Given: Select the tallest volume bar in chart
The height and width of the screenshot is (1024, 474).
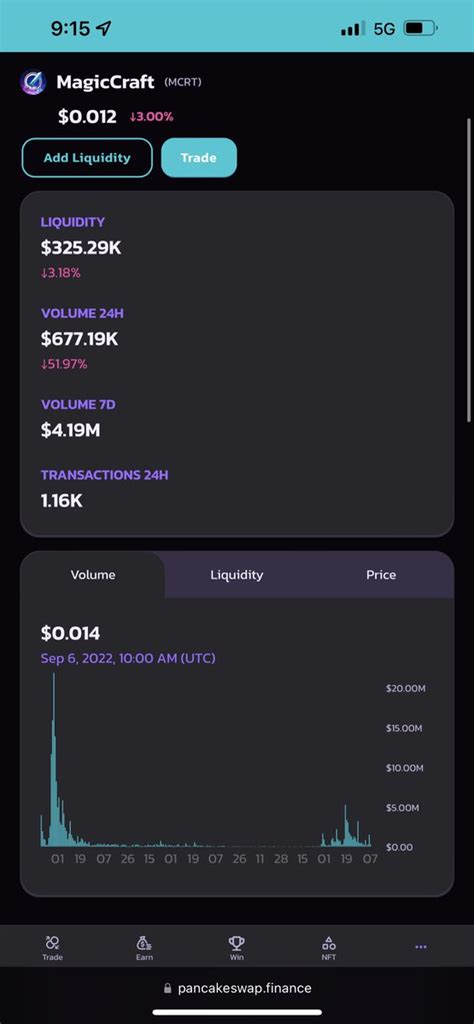Looking at the screenshot, I should pyautogui.click(x=54, y=760).
